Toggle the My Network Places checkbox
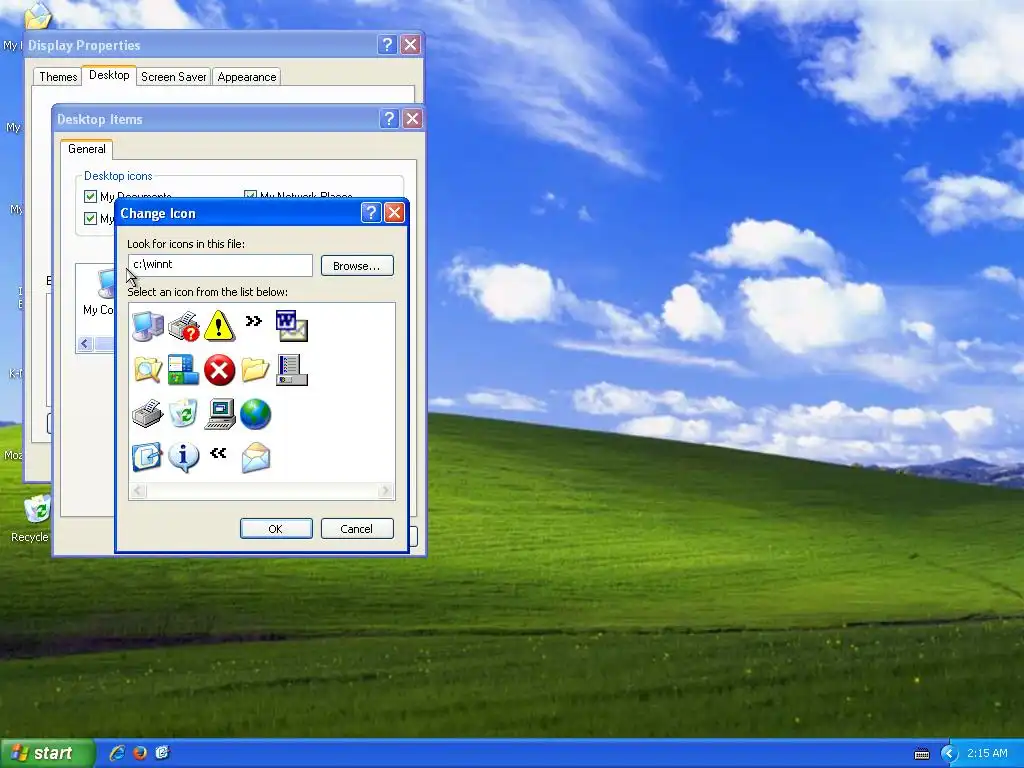 [250, 195]
